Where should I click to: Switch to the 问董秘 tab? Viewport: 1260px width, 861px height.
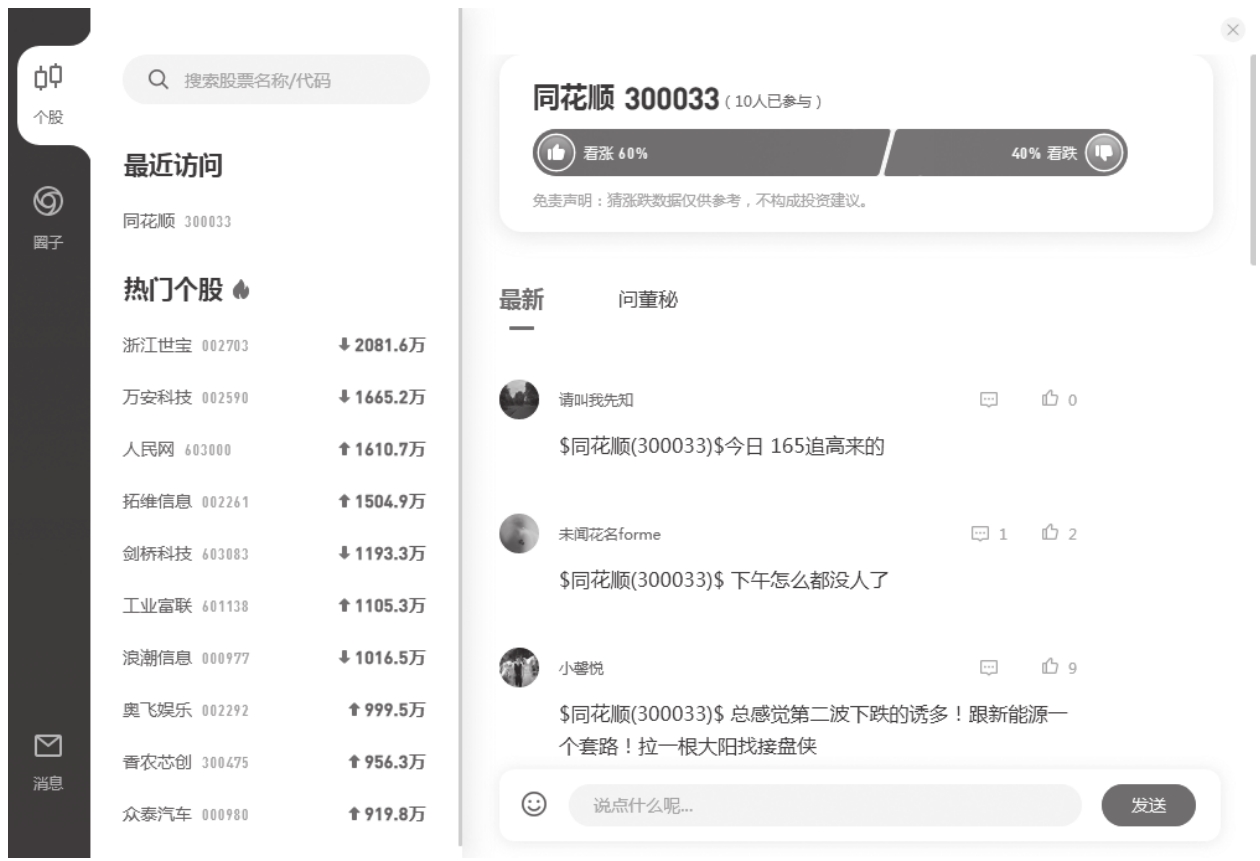point(648,299)
